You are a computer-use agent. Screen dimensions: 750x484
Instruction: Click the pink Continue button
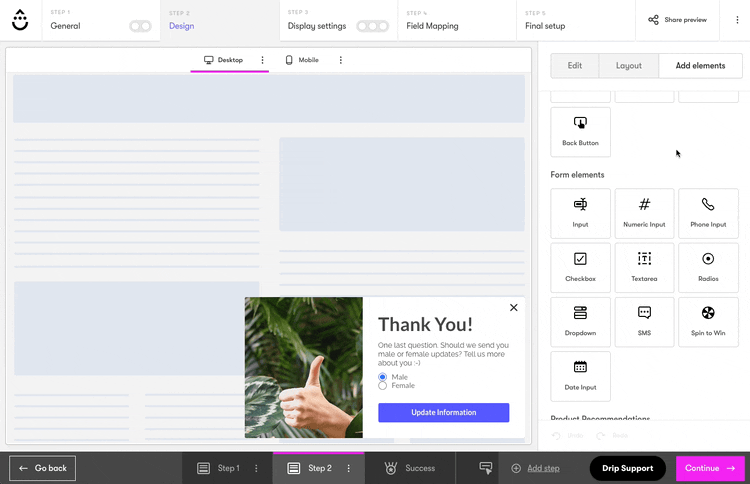(x=709, y=468)
